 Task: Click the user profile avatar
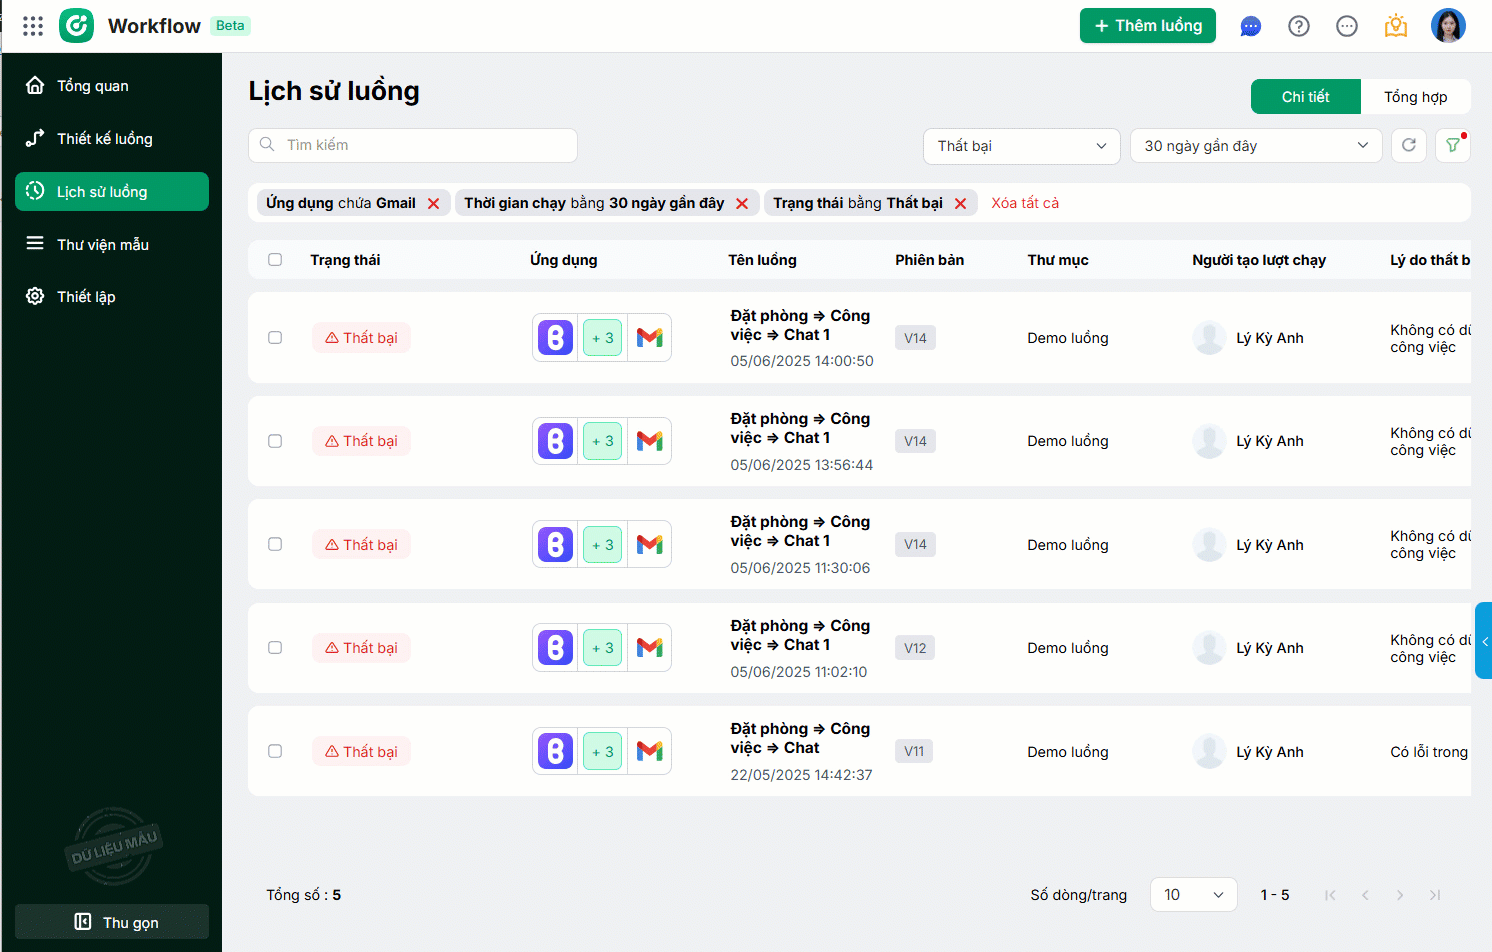(x=1447, y=26)
